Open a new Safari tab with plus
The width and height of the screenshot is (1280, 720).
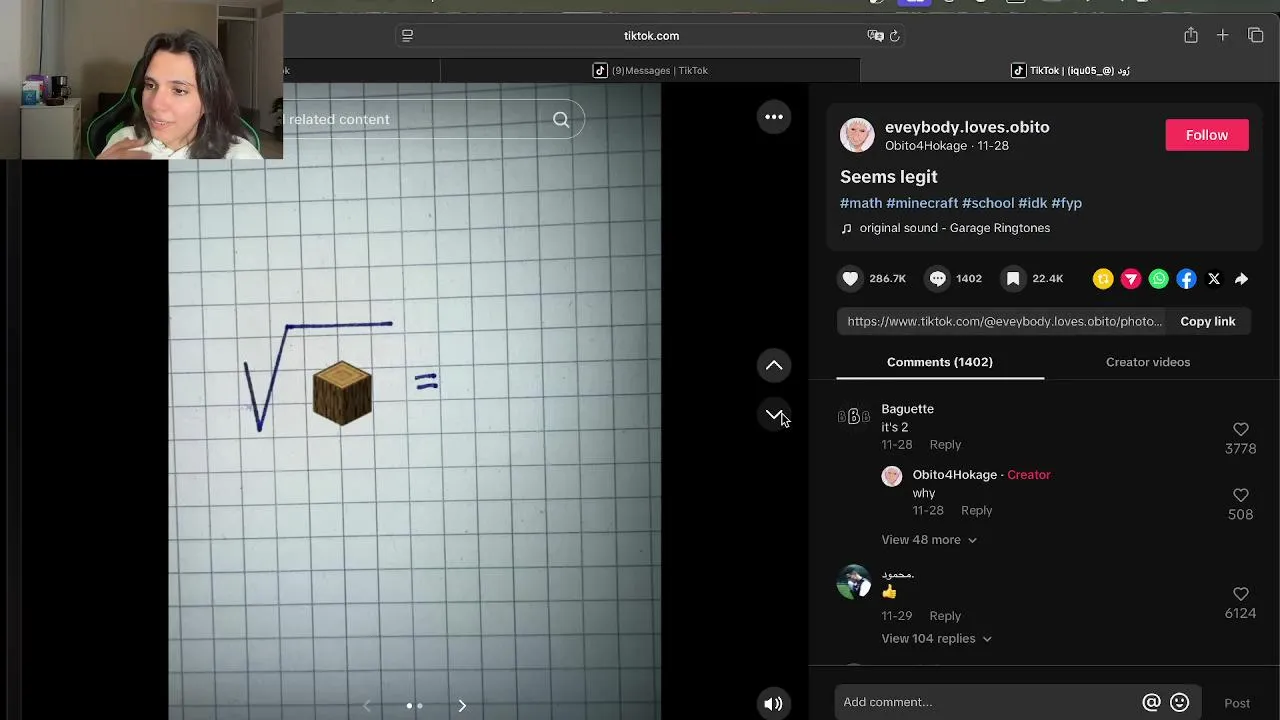pyautogui.click(x=1222, y=35)
